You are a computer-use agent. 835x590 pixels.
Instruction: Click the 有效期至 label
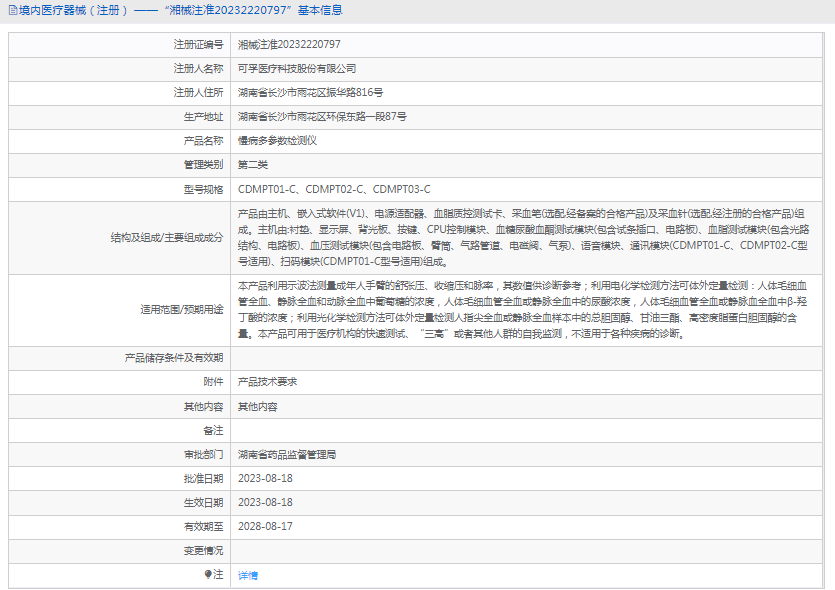[203, 527]
